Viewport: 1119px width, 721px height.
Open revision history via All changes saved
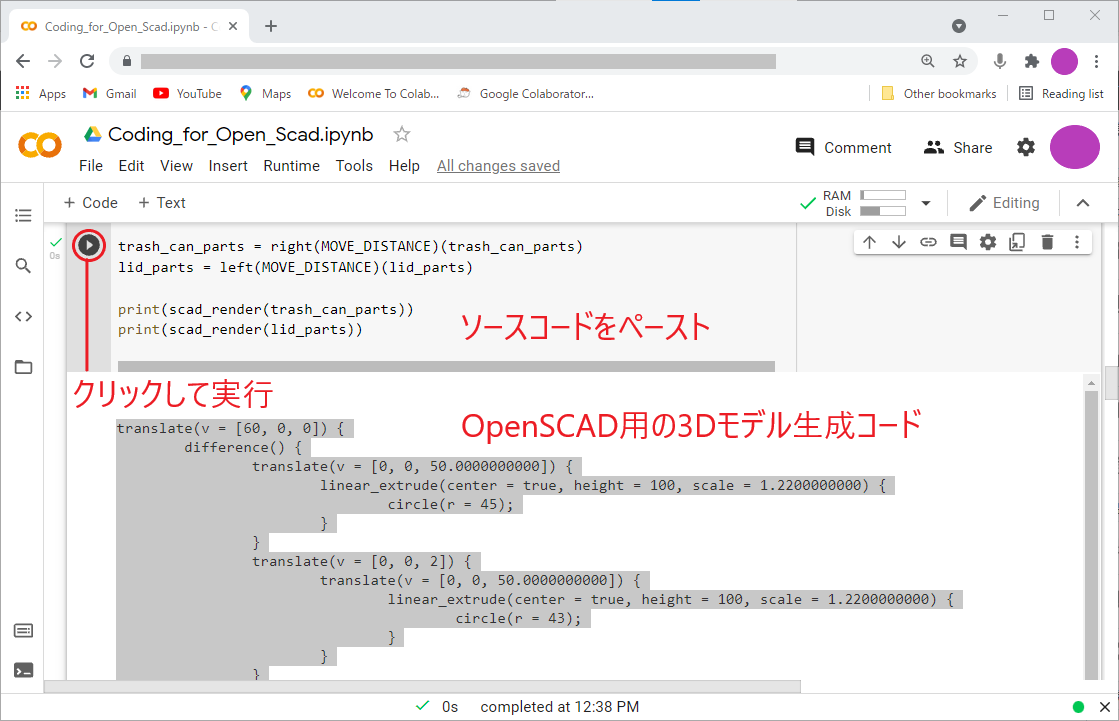coord(498,166)
